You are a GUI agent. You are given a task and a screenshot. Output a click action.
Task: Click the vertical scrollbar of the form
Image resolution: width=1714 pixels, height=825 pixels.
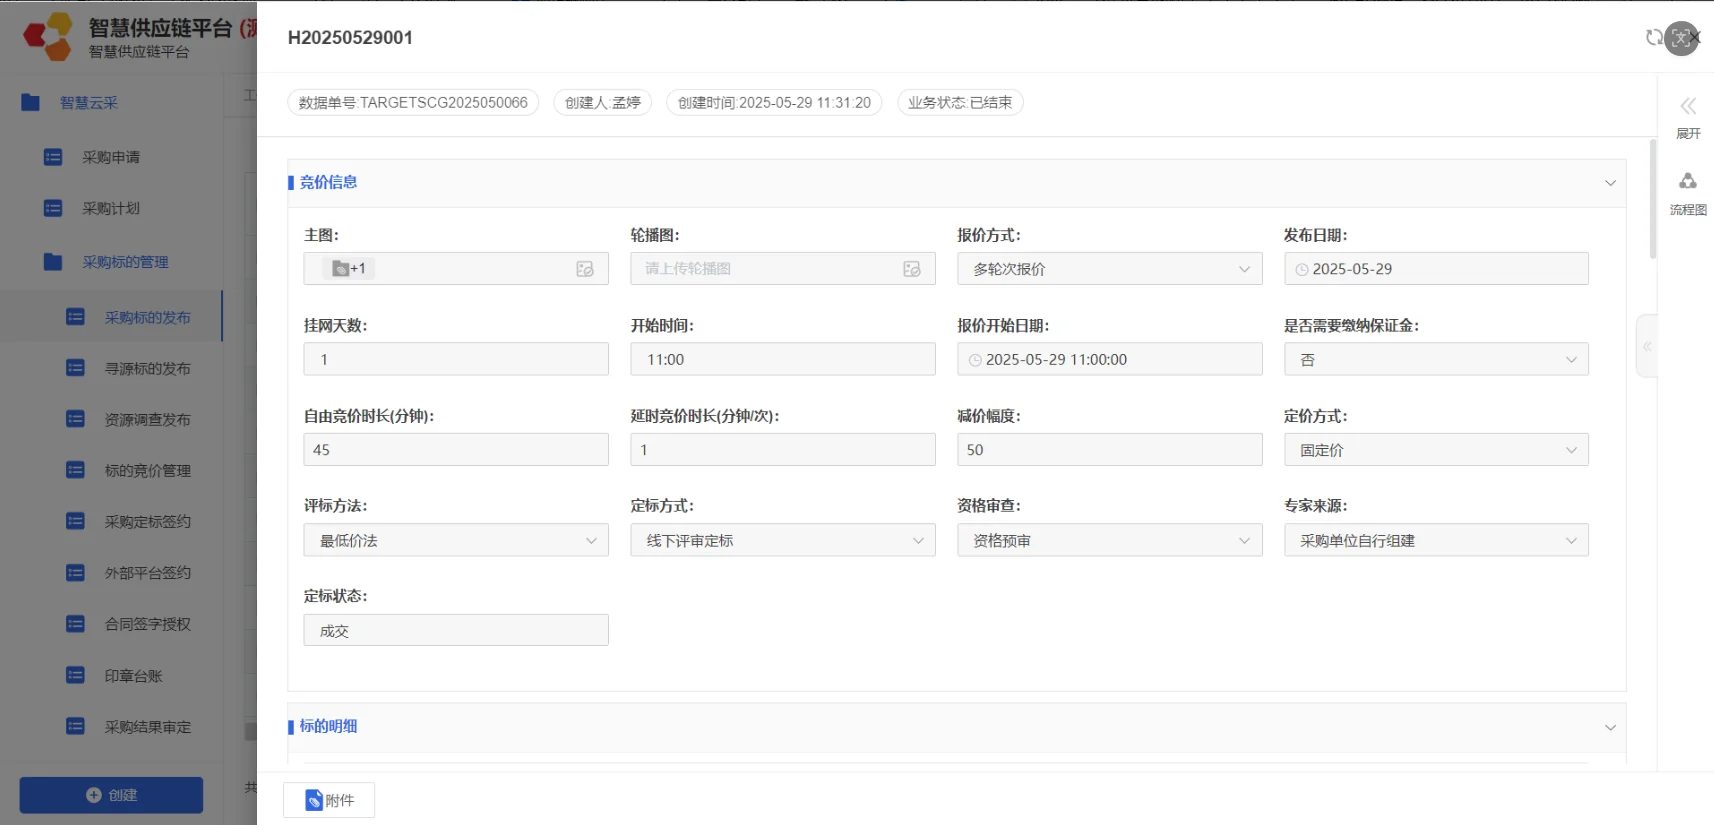coord(1653,200)
